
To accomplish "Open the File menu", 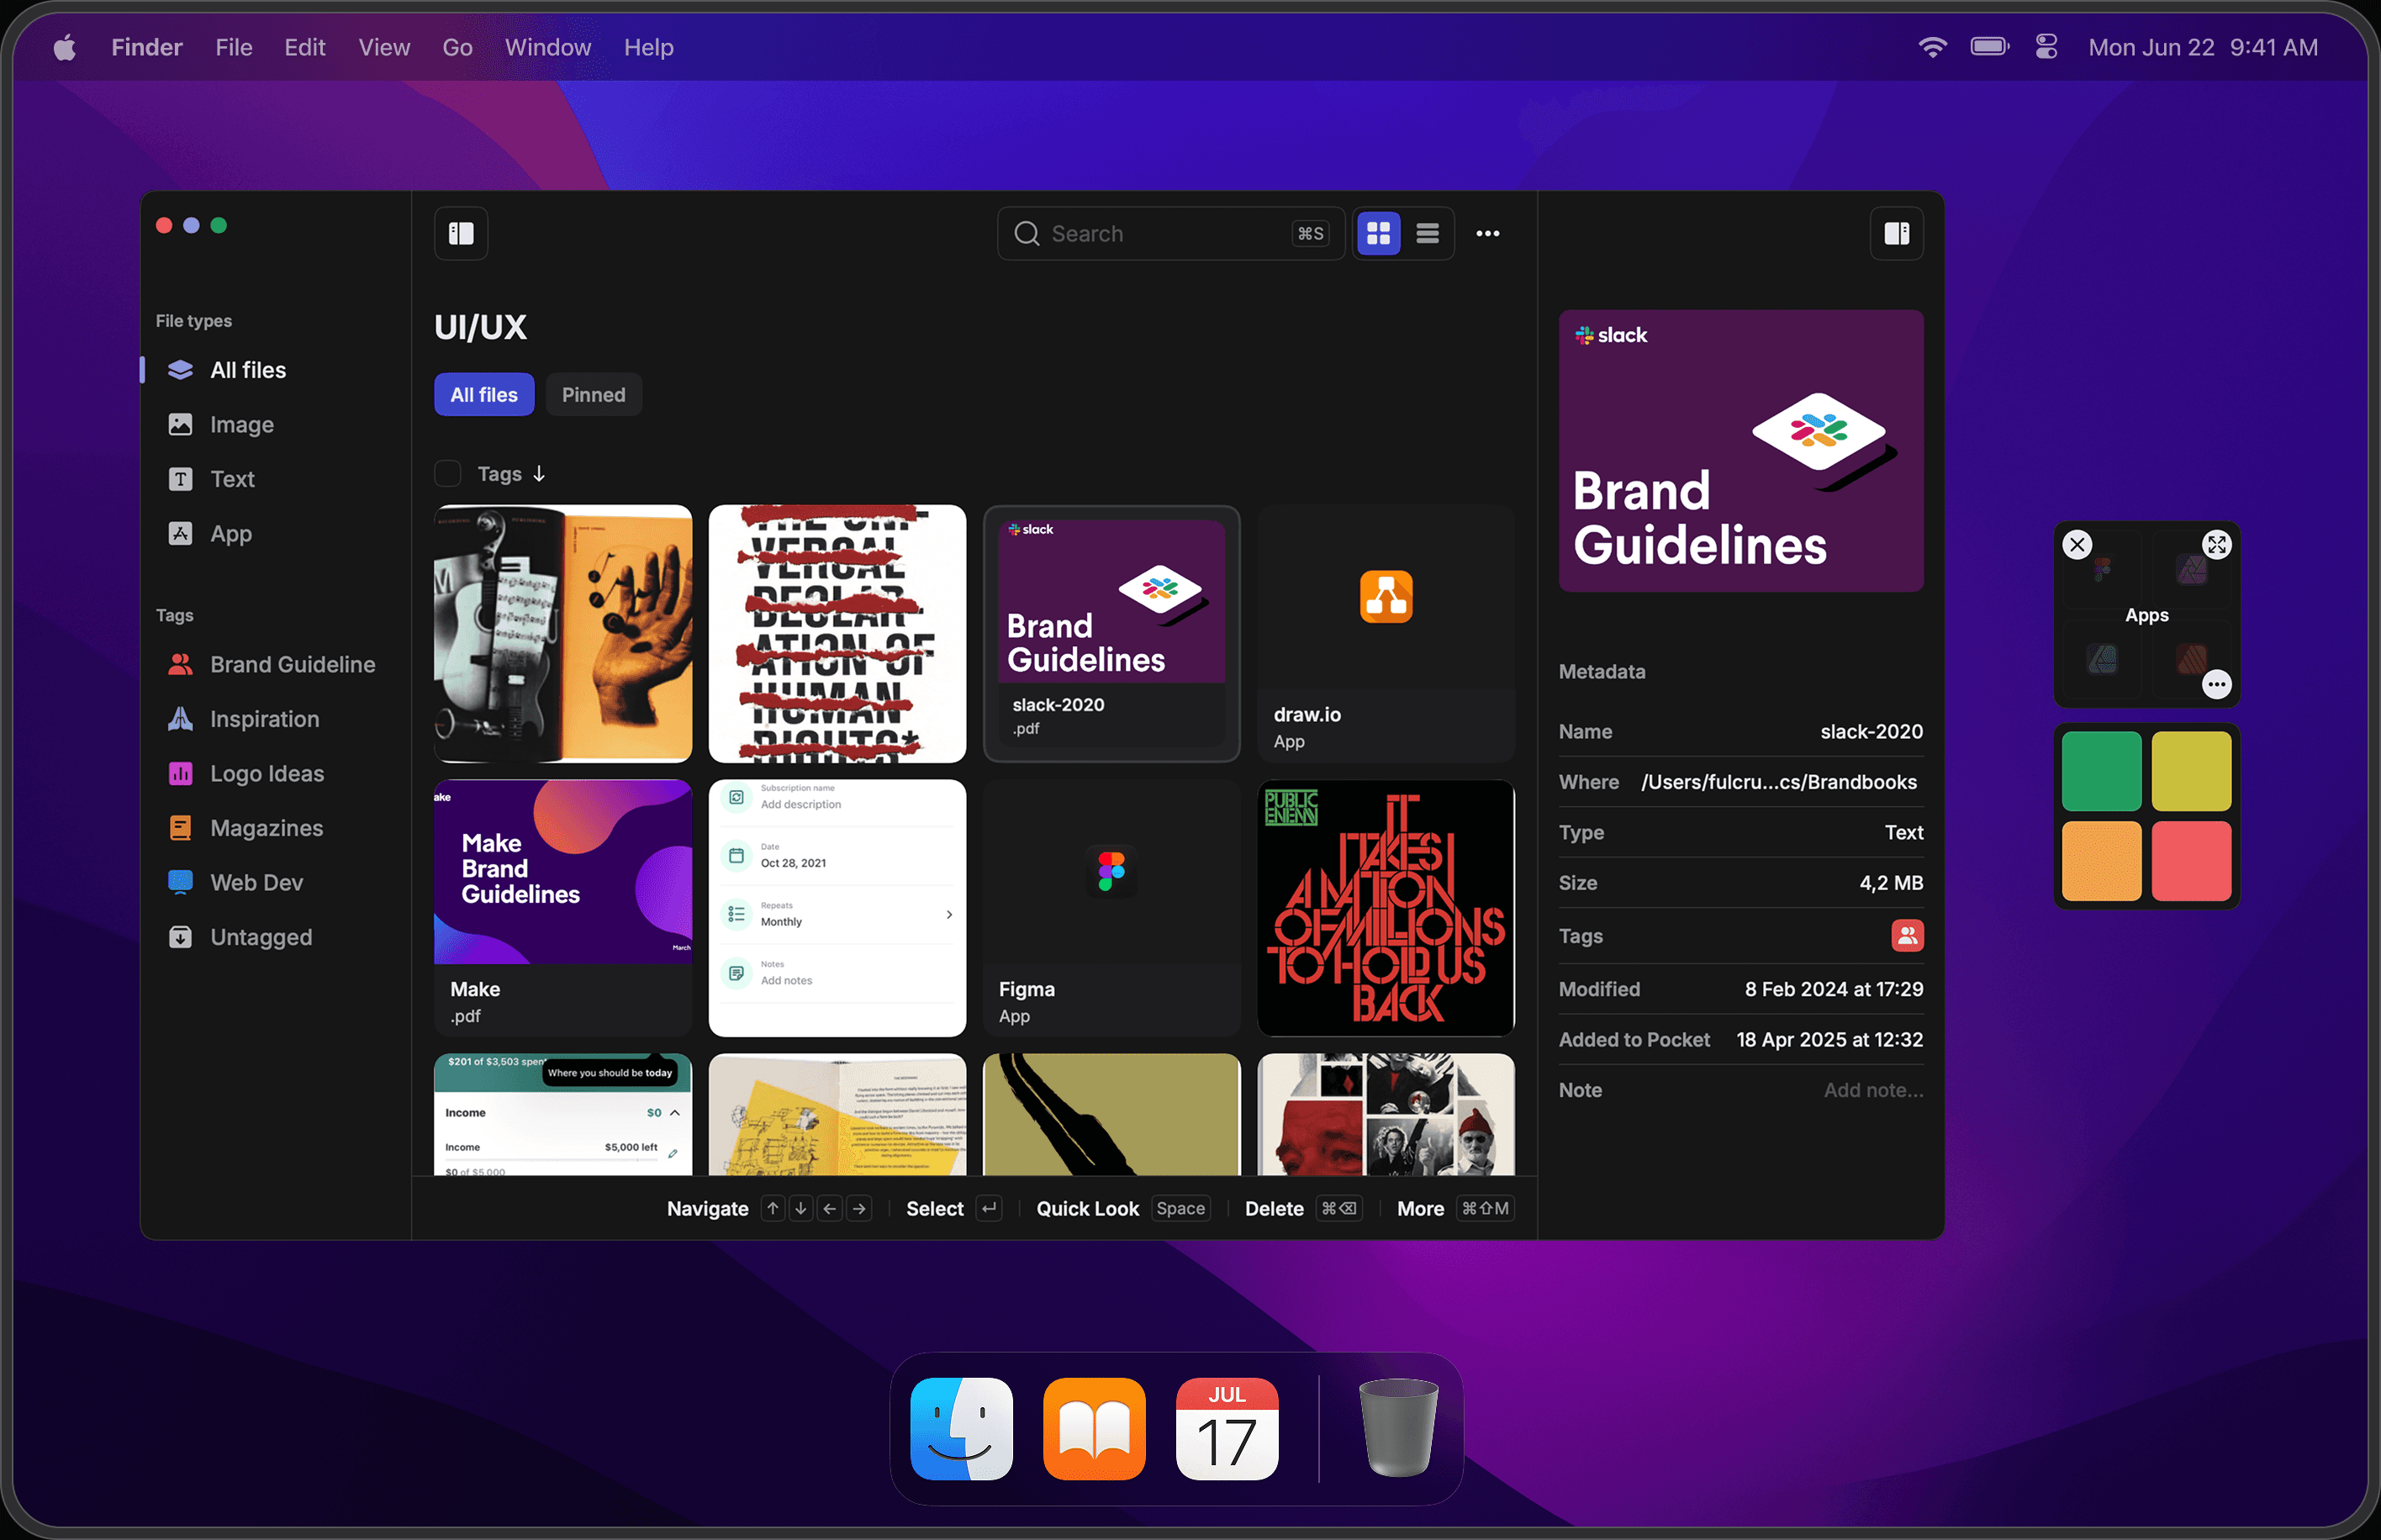I will (234, 47).
